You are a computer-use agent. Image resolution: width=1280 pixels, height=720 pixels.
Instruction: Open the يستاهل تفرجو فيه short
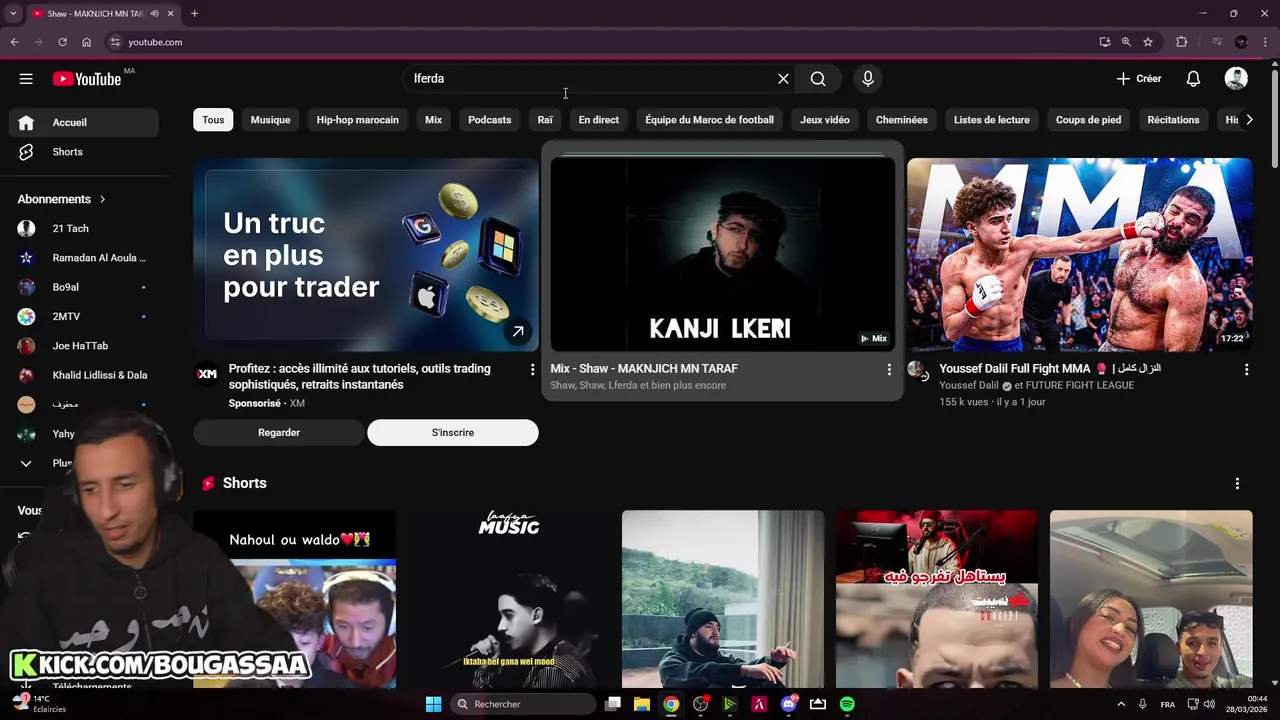pyautogui.click(x=937, y=599)
